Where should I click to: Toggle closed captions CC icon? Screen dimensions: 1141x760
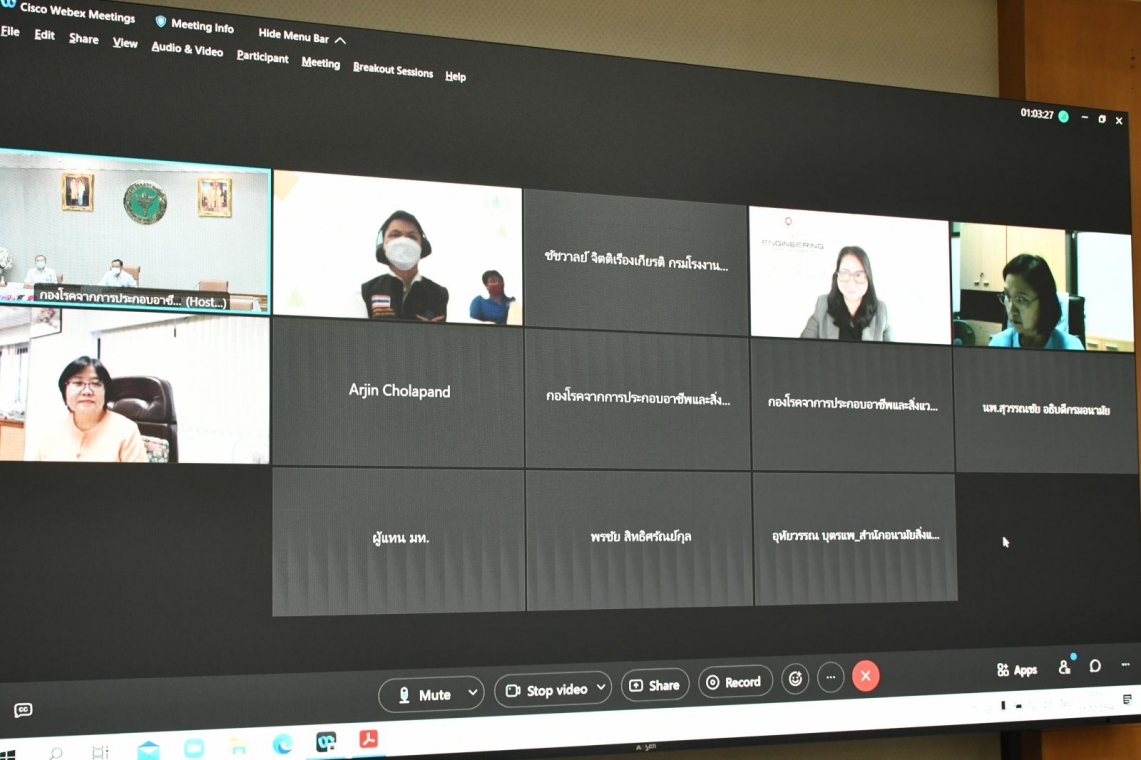click(23, 710)
